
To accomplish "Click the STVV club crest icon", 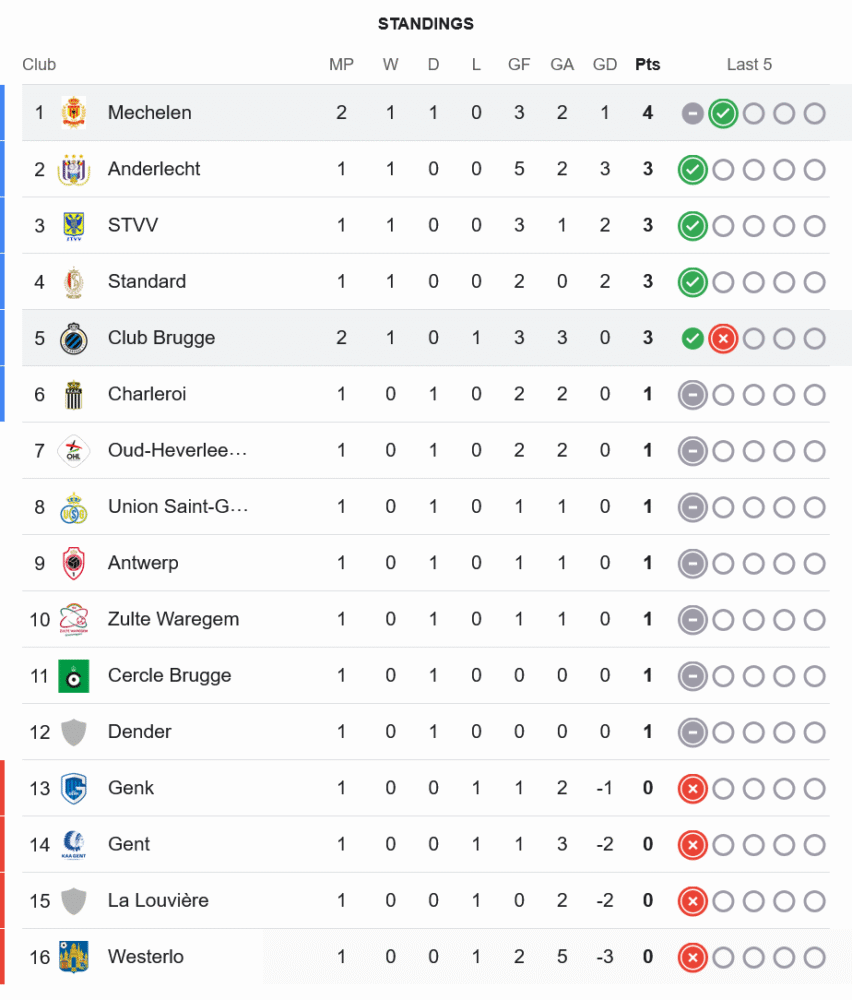I will pyautogui.click(x=74, y=225).
